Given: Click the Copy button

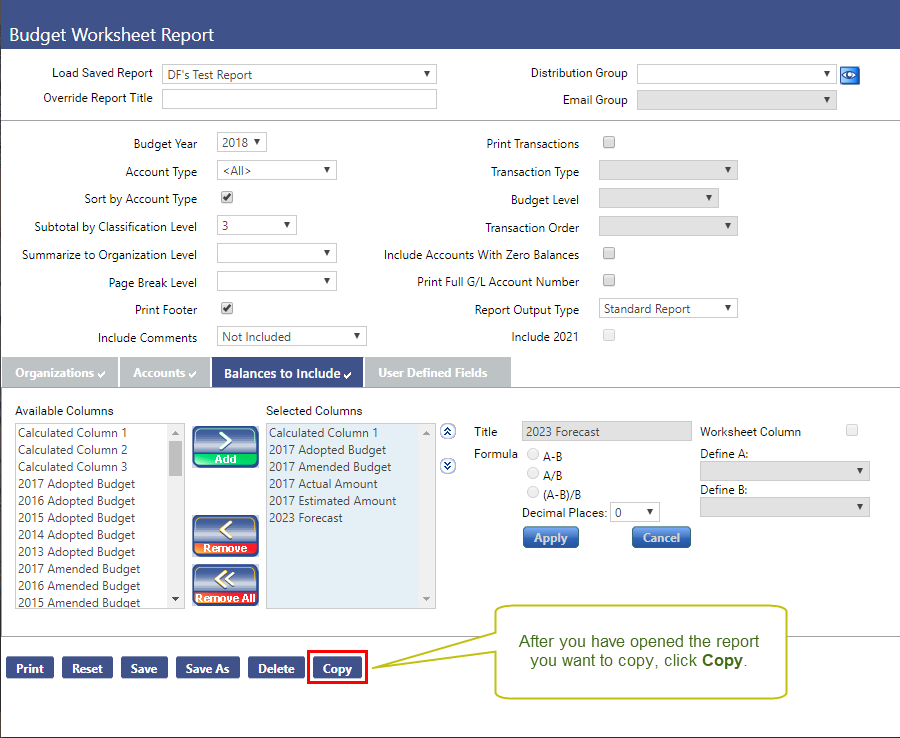Looking at the screenshot, I should (x=337, y=668).
